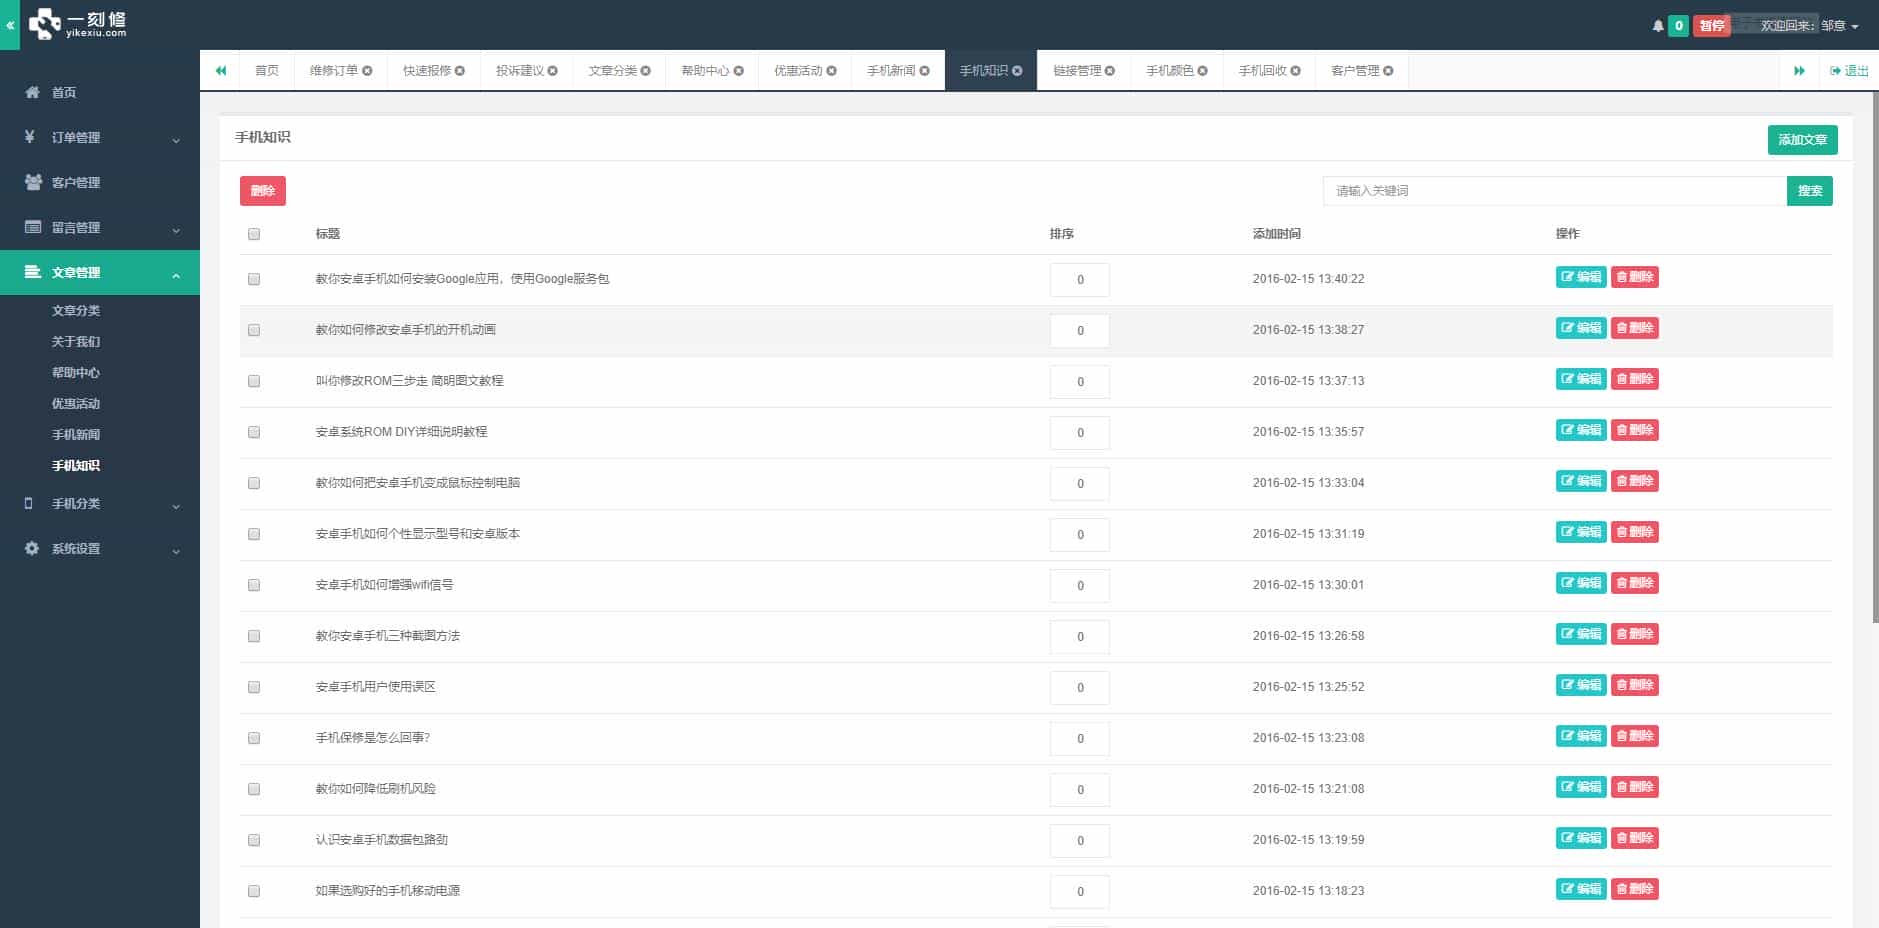Click the 手机分类 phone icon in sidebar
The height and width of the screenshot is (928, 1879).
tap(27, 503)
